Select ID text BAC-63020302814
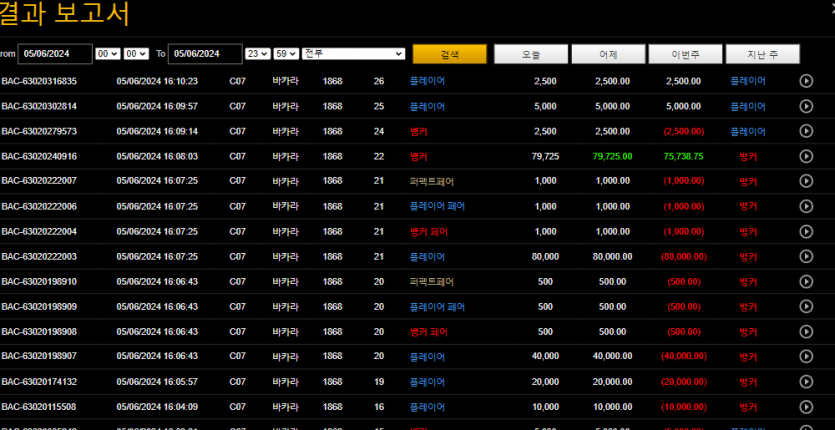This screenshot has height=430, width=835. click(39, 107)
